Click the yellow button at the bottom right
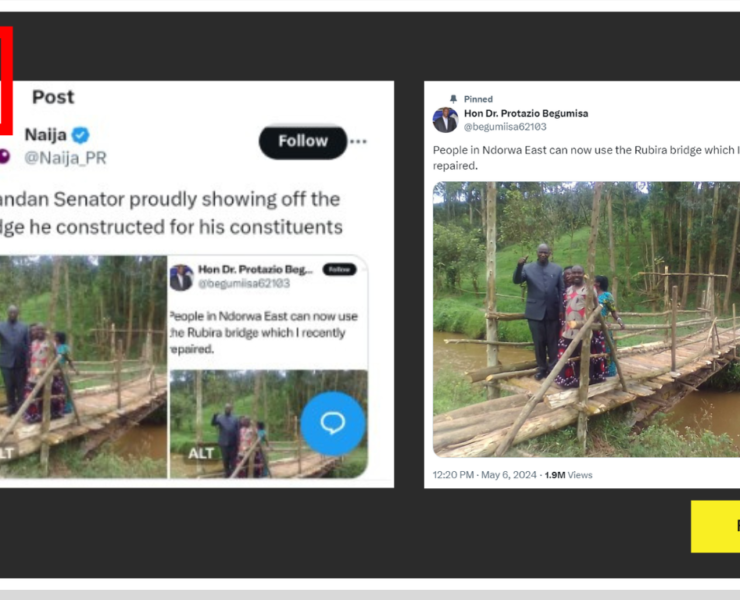740x600 pixels. click(x=716, y=526)
